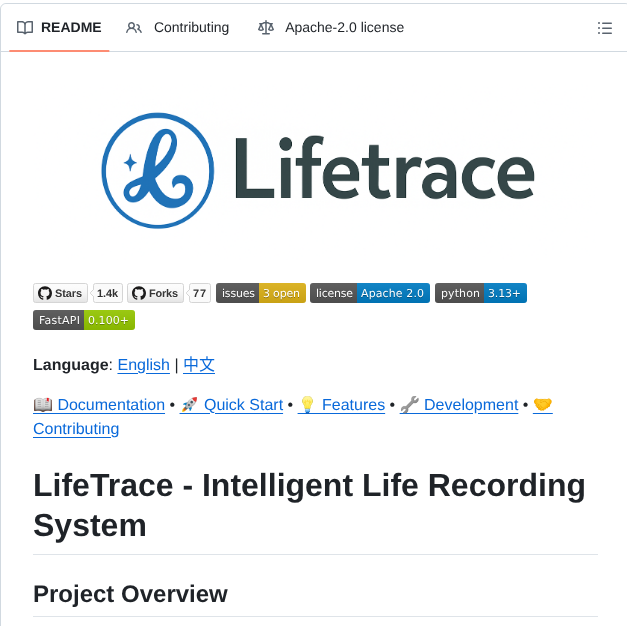Switch to the Contributing tab
Screen dimensions: 627x626
pyautogui.click(x=177, y=28)
